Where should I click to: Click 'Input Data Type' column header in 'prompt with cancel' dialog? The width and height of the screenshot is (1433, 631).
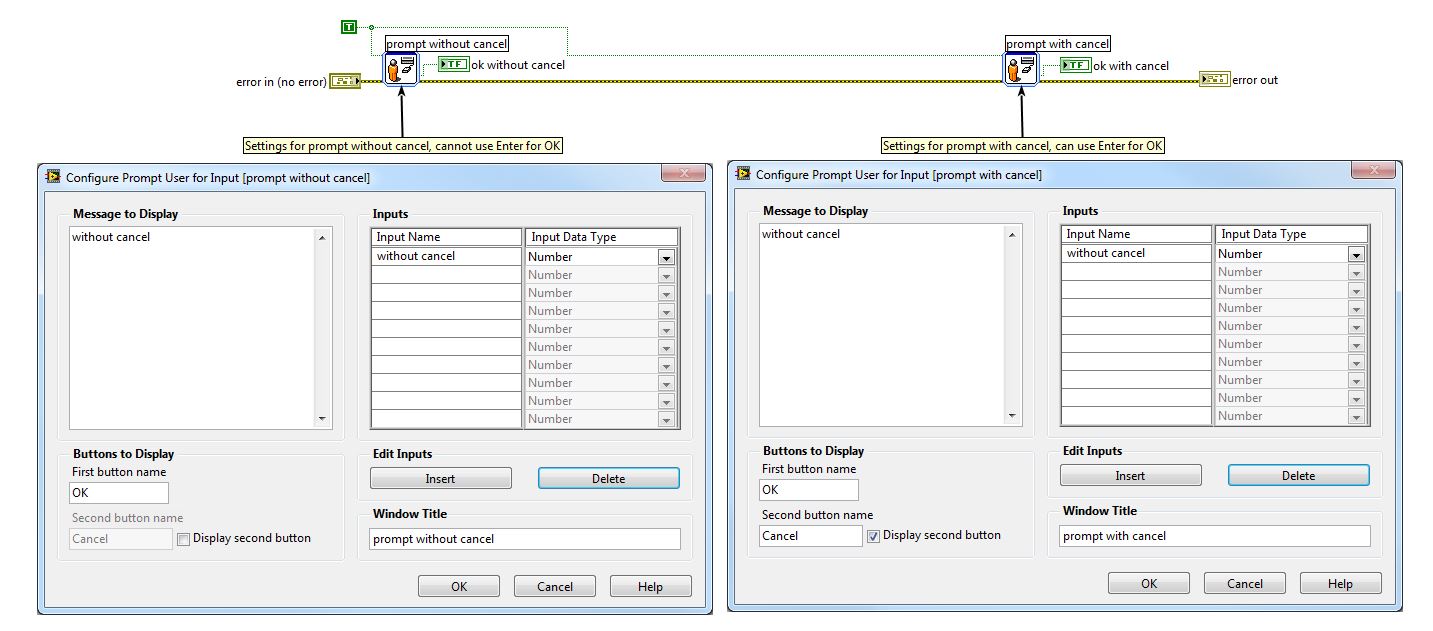click(x=1291, y=235)
